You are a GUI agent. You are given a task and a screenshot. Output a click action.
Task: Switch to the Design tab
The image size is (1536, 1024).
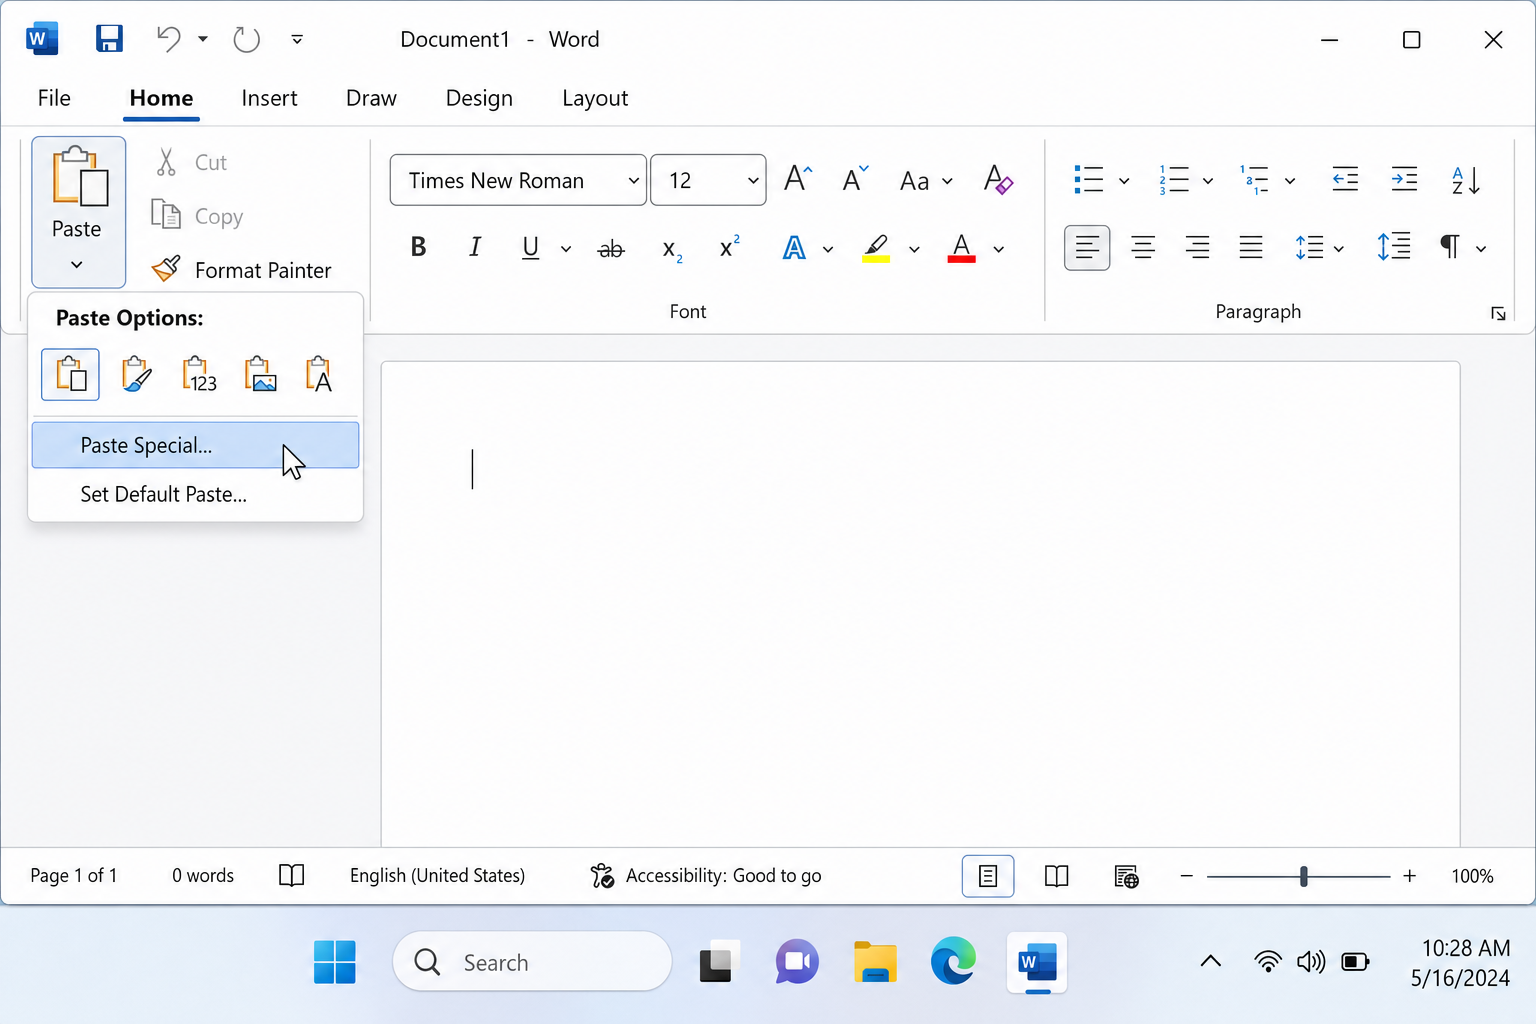479,98
